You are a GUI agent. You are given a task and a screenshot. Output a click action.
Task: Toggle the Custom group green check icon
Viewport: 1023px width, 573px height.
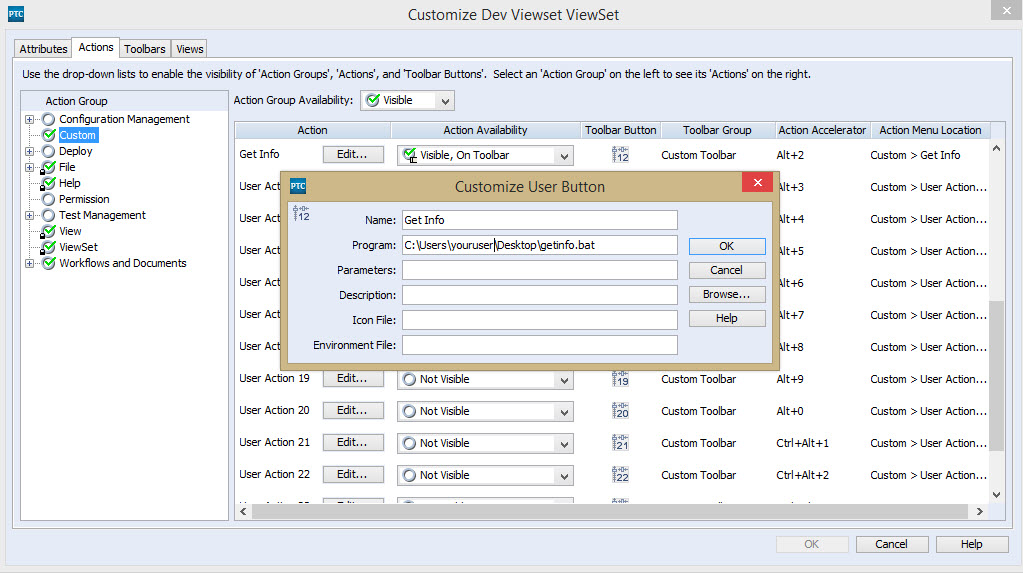(48, 135)
